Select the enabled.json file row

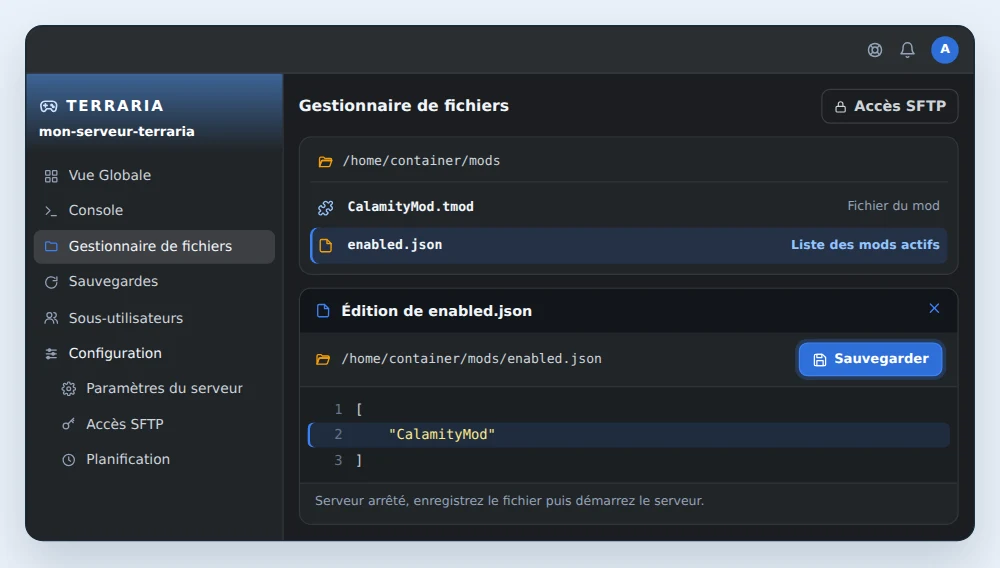click(629, 245)
